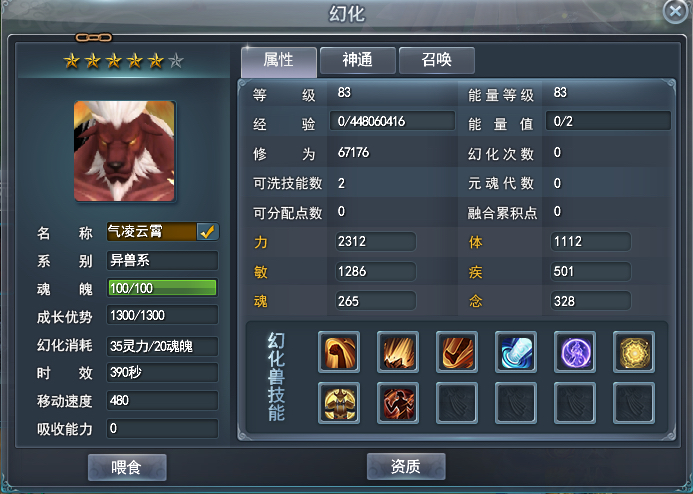The image size is (693, 494).
Task: Click the golden rune circle skill icon
Action: click(634, 352)
